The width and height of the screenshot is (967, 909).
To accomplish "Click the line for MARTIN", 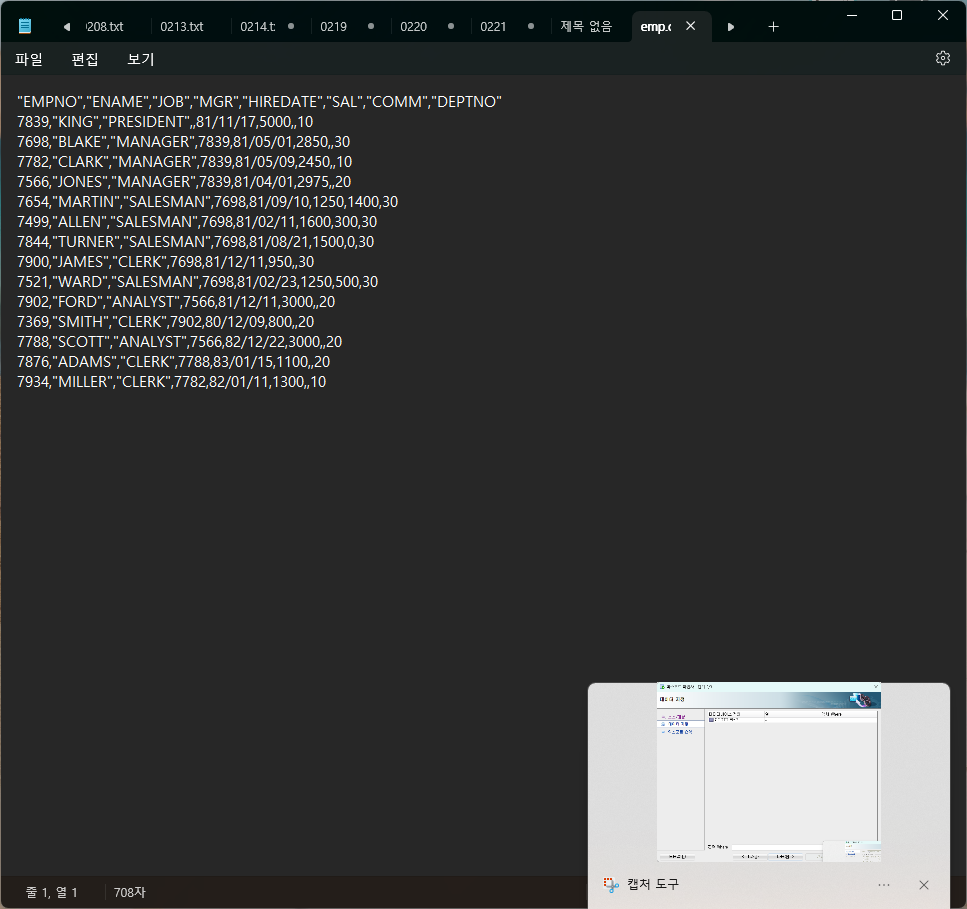I will (208, 202).
